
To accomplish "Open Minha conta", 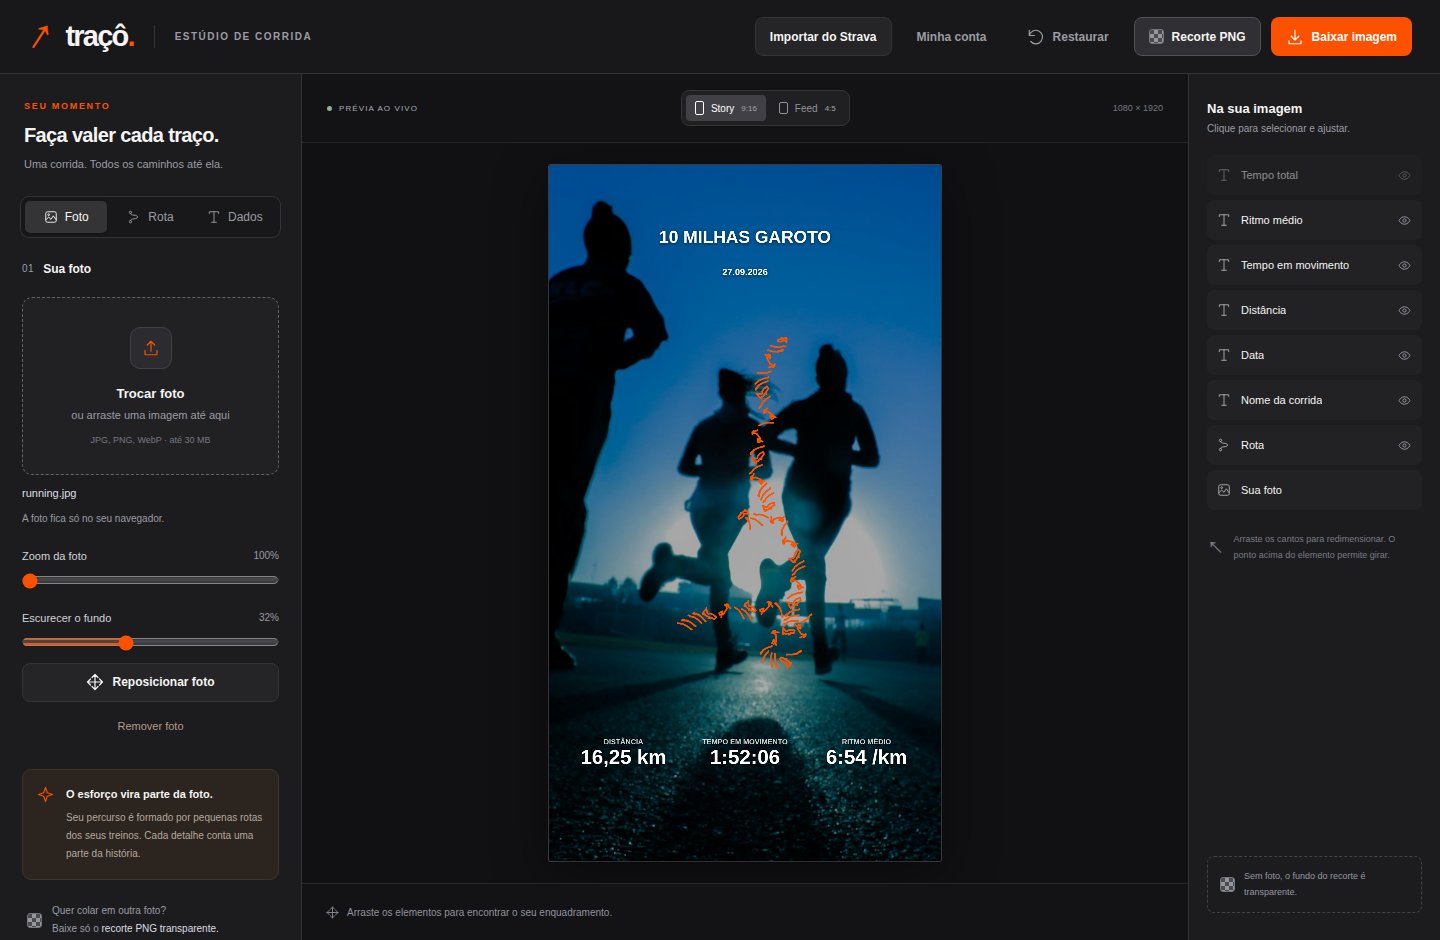I will point(951,37).
